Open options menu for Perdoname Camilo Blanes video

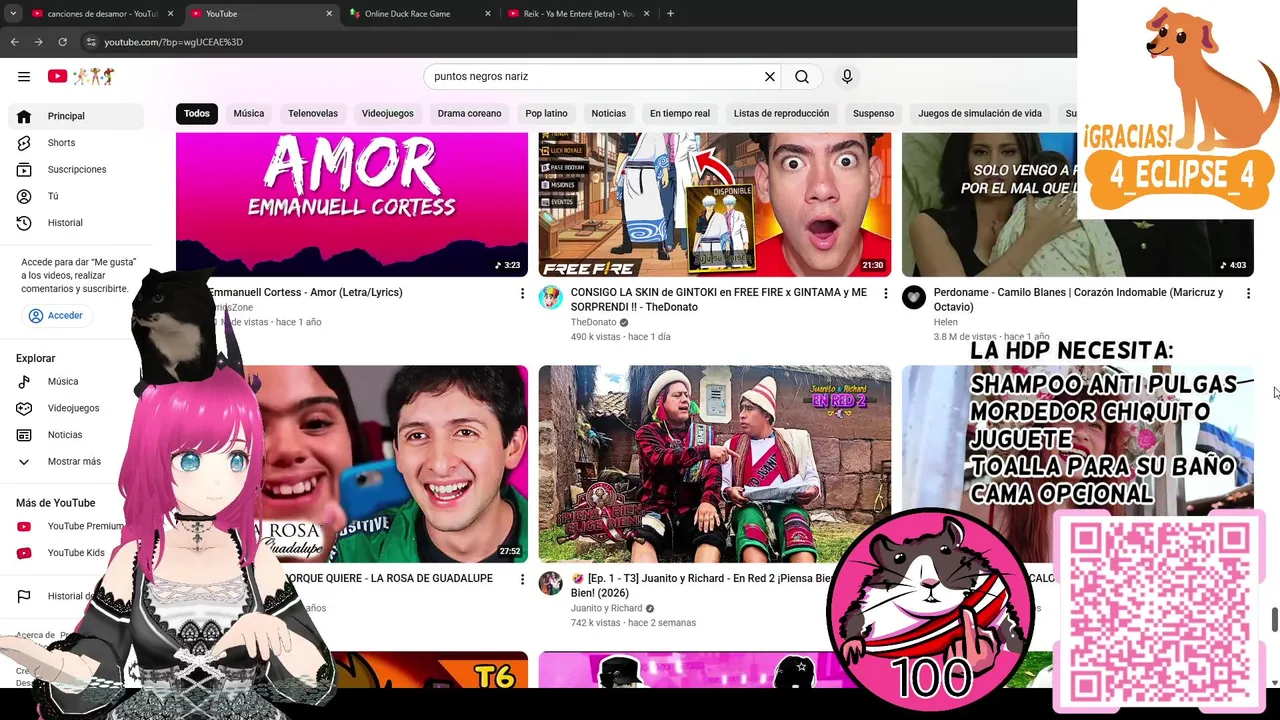tap(1248, 293)
